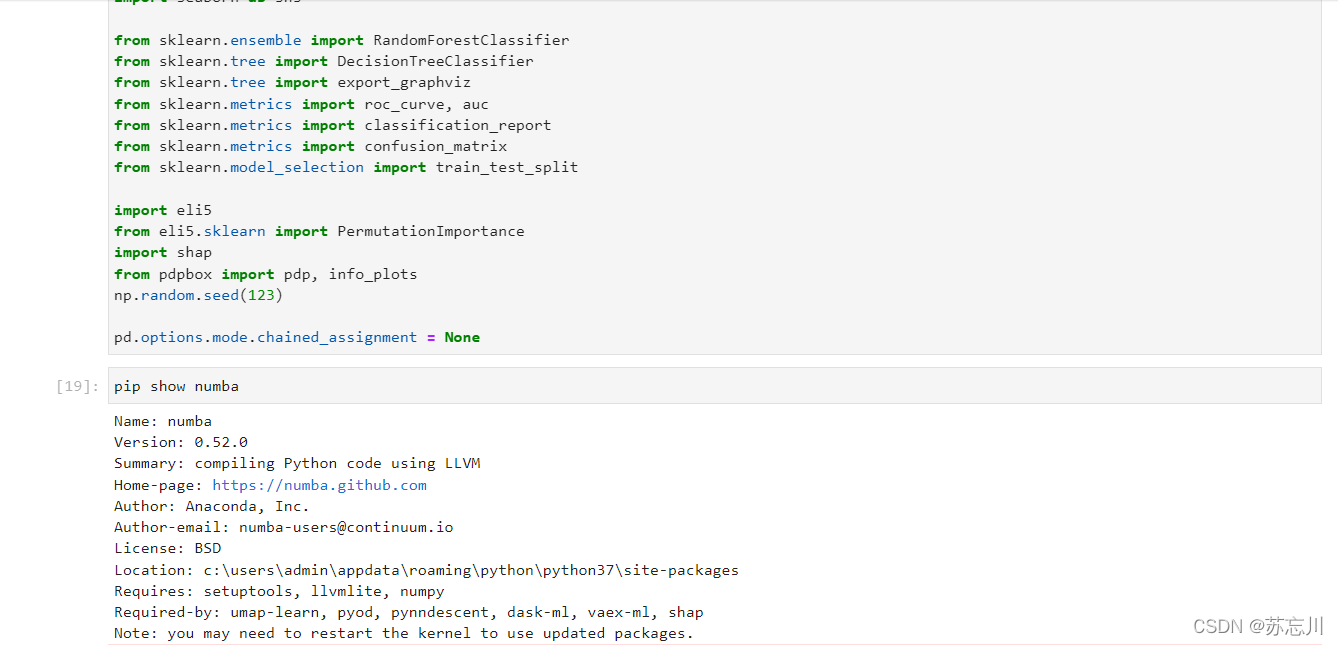Screen dimensions: 1338x645
Task: Click the 'import eli5' line
Action: (163, 210)
